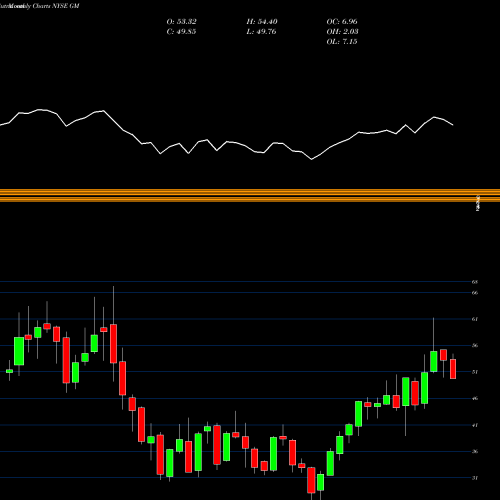Click the 46 price axis label

pyautogui.click(x=475, y=398)
